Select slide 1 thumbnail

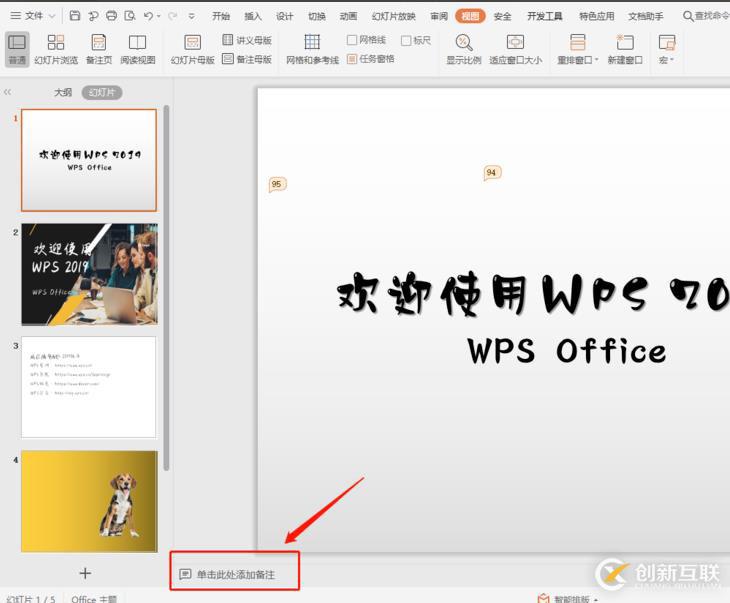pyautogui.click(x=89, y=160)
